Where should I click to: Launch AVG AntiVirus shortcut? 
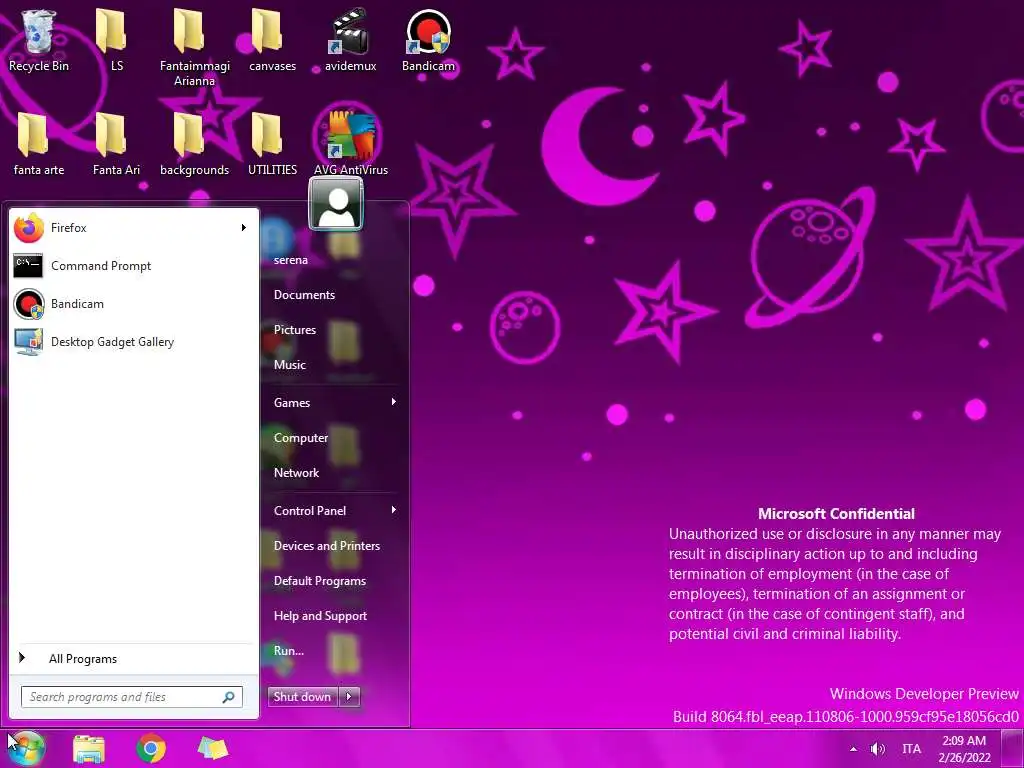tap(351, 144)
